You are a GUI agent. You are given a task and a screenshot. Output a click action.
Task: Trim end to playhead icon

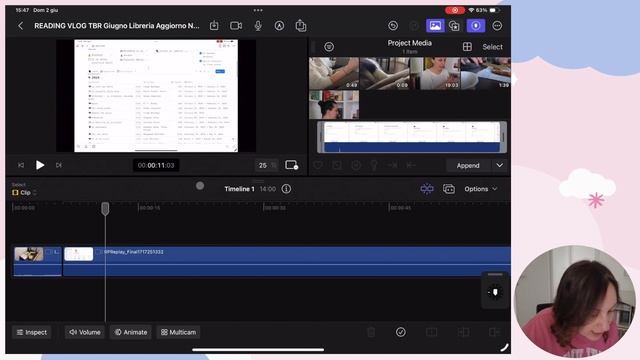(x=494, y=332)
